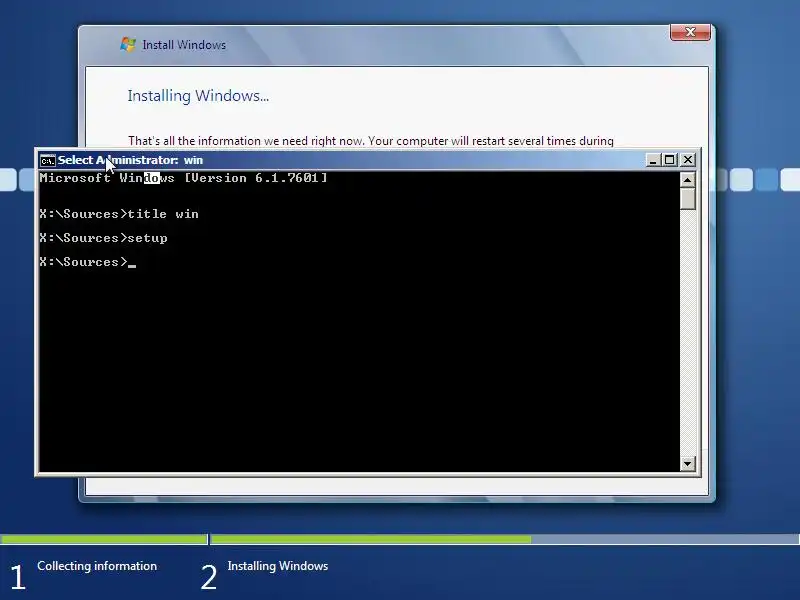Click the empty X:\Sources> prompt cursor line
This screenshot has height=600, width=800.
tap(88, 262)
